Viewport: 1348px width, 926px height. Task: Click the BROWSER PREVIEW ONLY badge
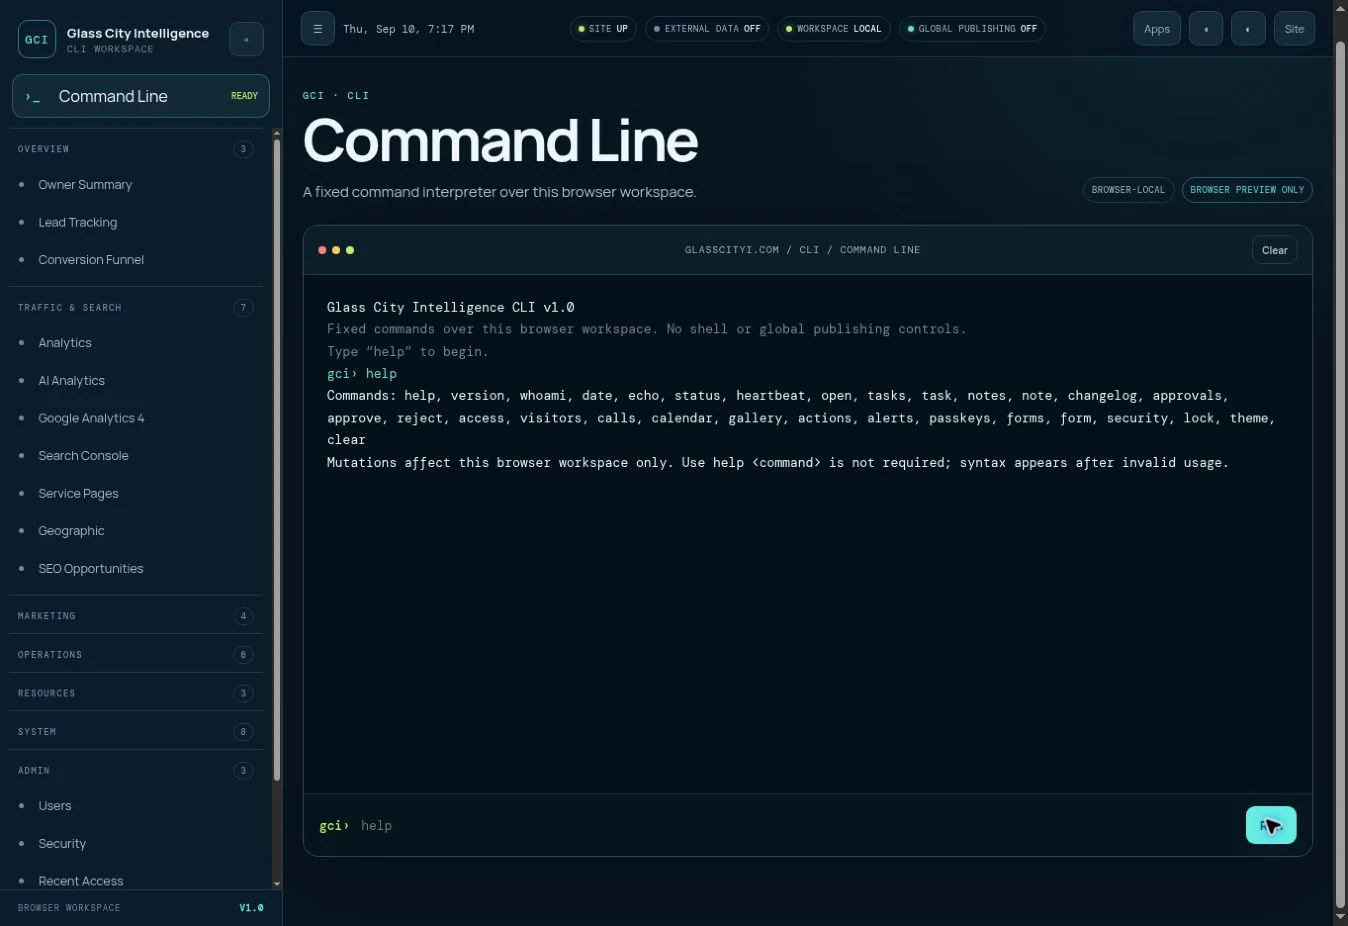point(1247,190)
